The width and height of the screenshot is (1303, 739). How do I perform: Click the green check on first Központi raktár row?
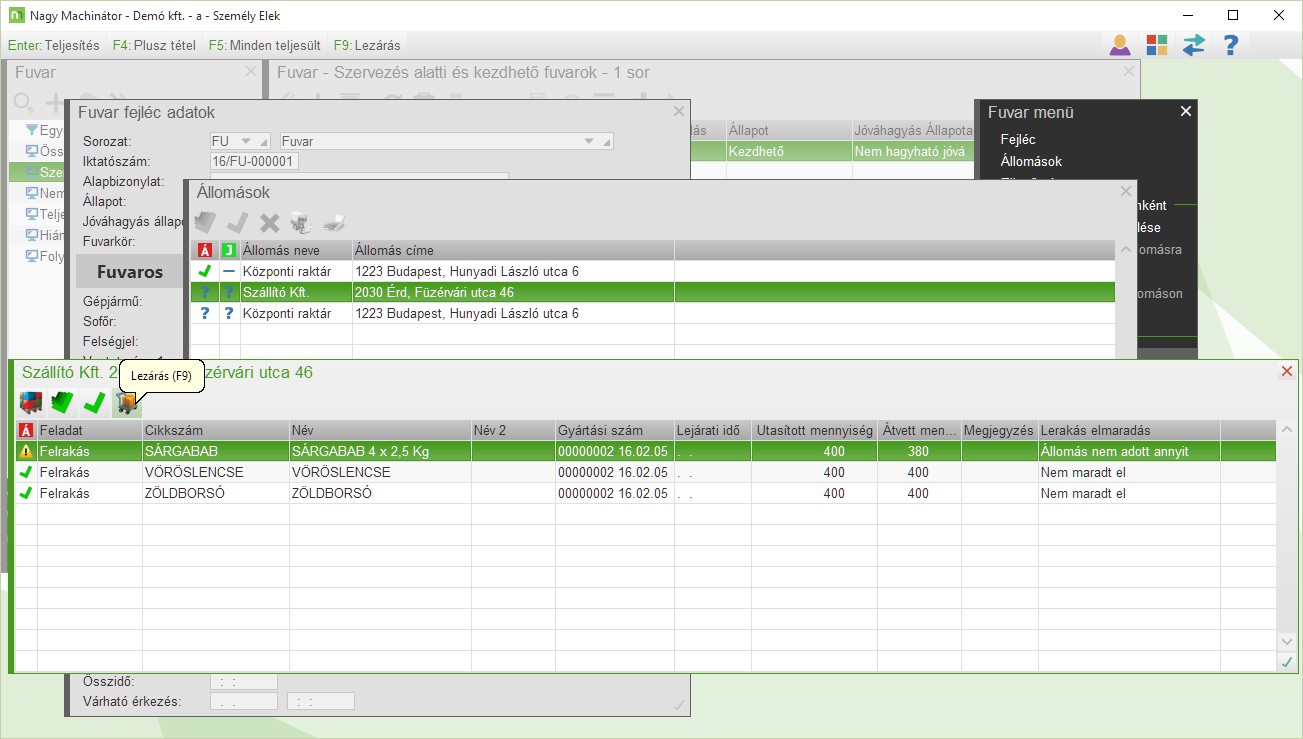coord(205,271)
